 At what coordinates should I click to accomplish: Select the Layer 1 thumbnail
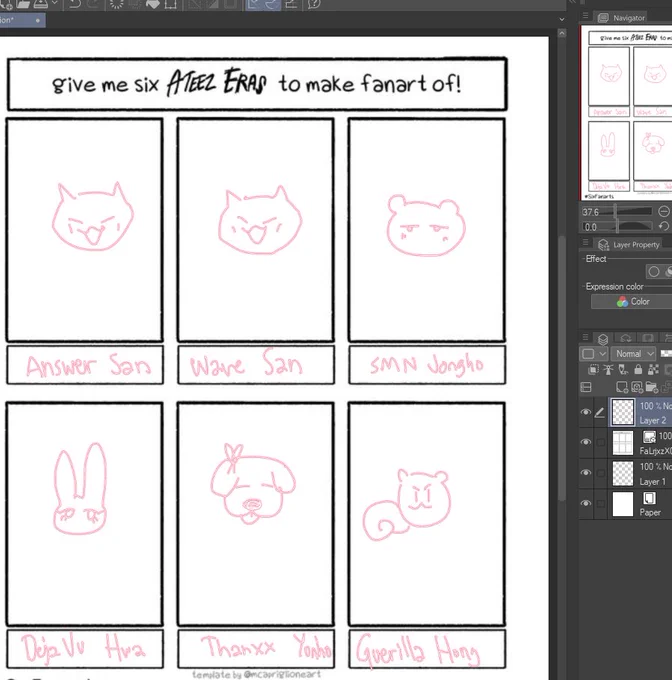pyautogui.click(x=623, y=473)
